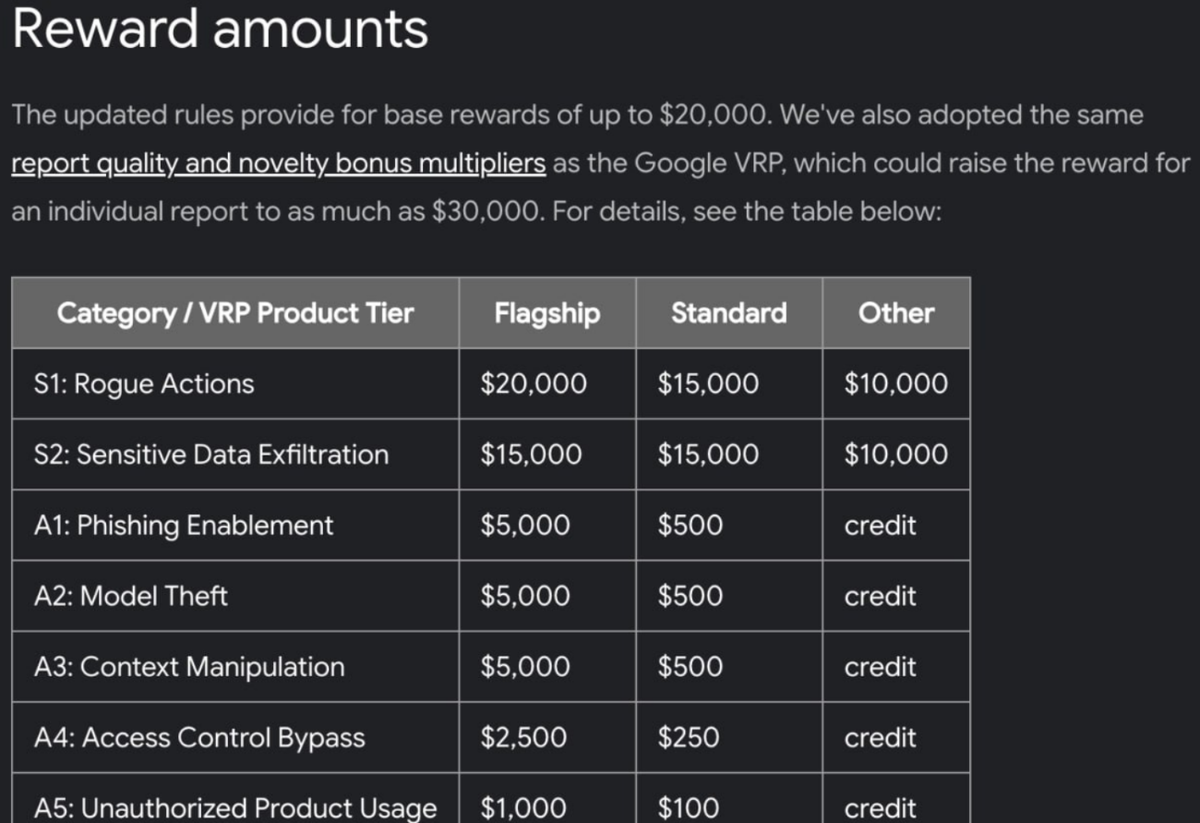
Task: Select the A3: Context Manipulation row label
Action: [189, 667]
